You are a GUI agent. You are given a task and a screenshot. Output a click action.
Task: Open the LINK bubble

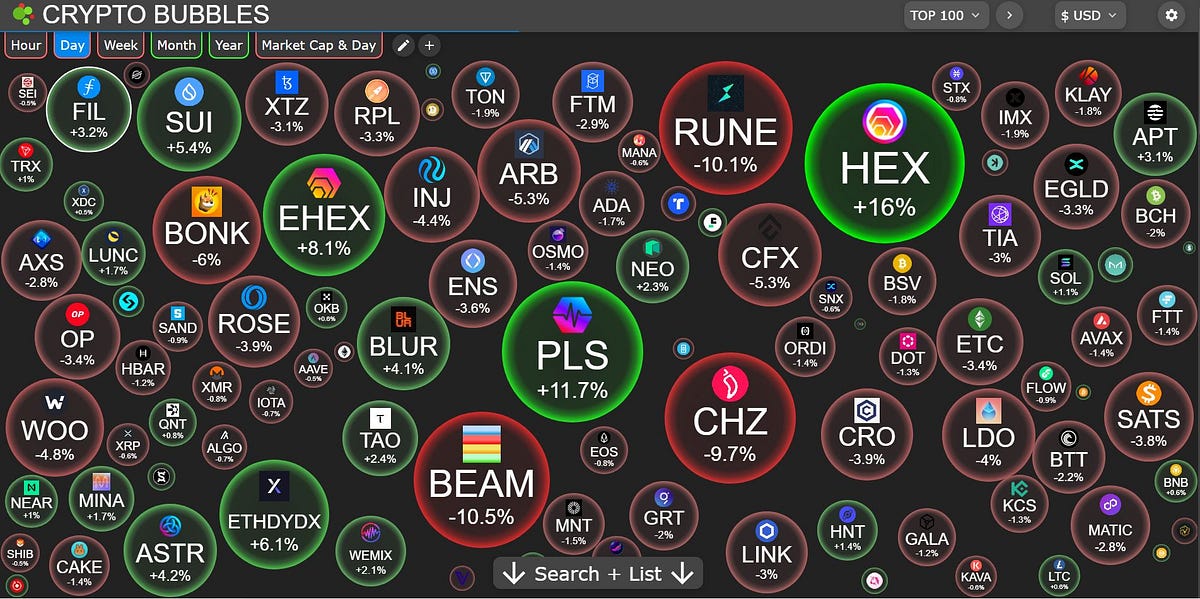767,553
